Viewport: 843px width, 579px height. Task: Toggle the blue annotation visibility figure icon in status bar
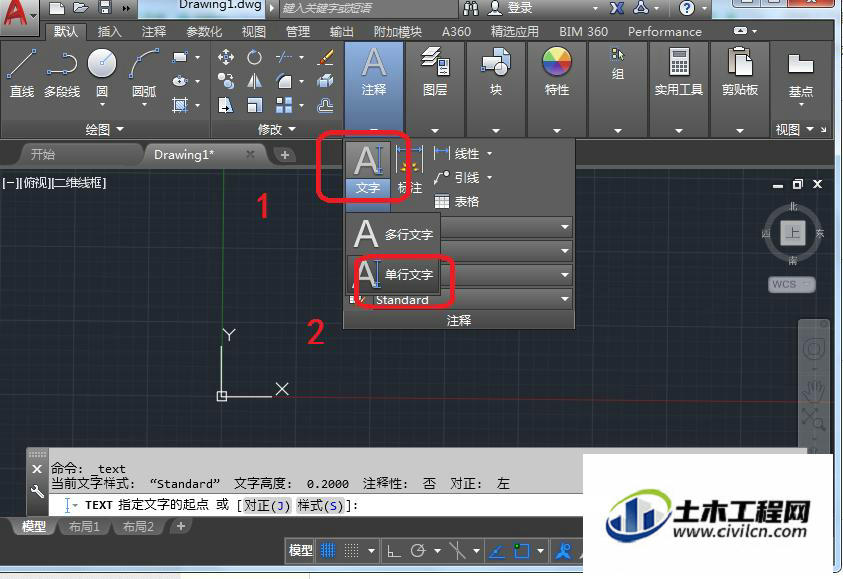click(563, 551)
